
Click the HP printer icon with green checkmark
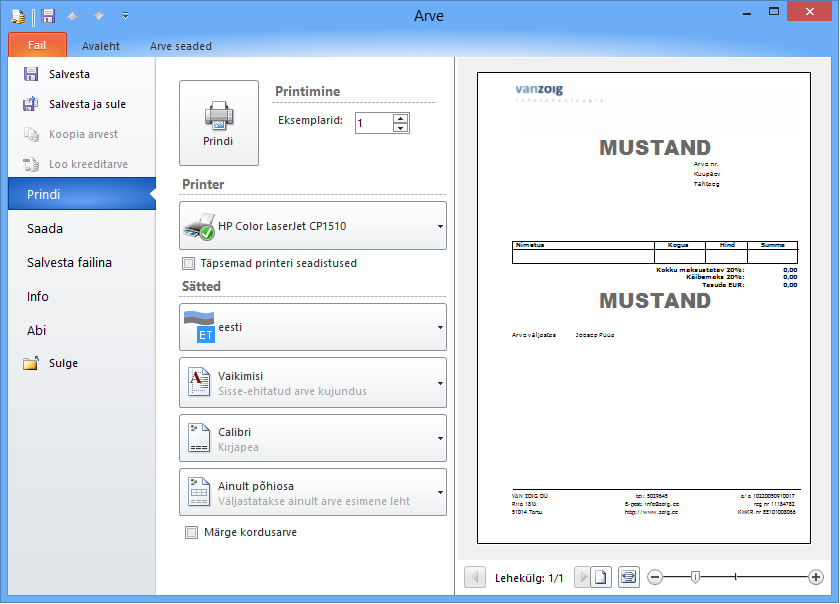199,227
